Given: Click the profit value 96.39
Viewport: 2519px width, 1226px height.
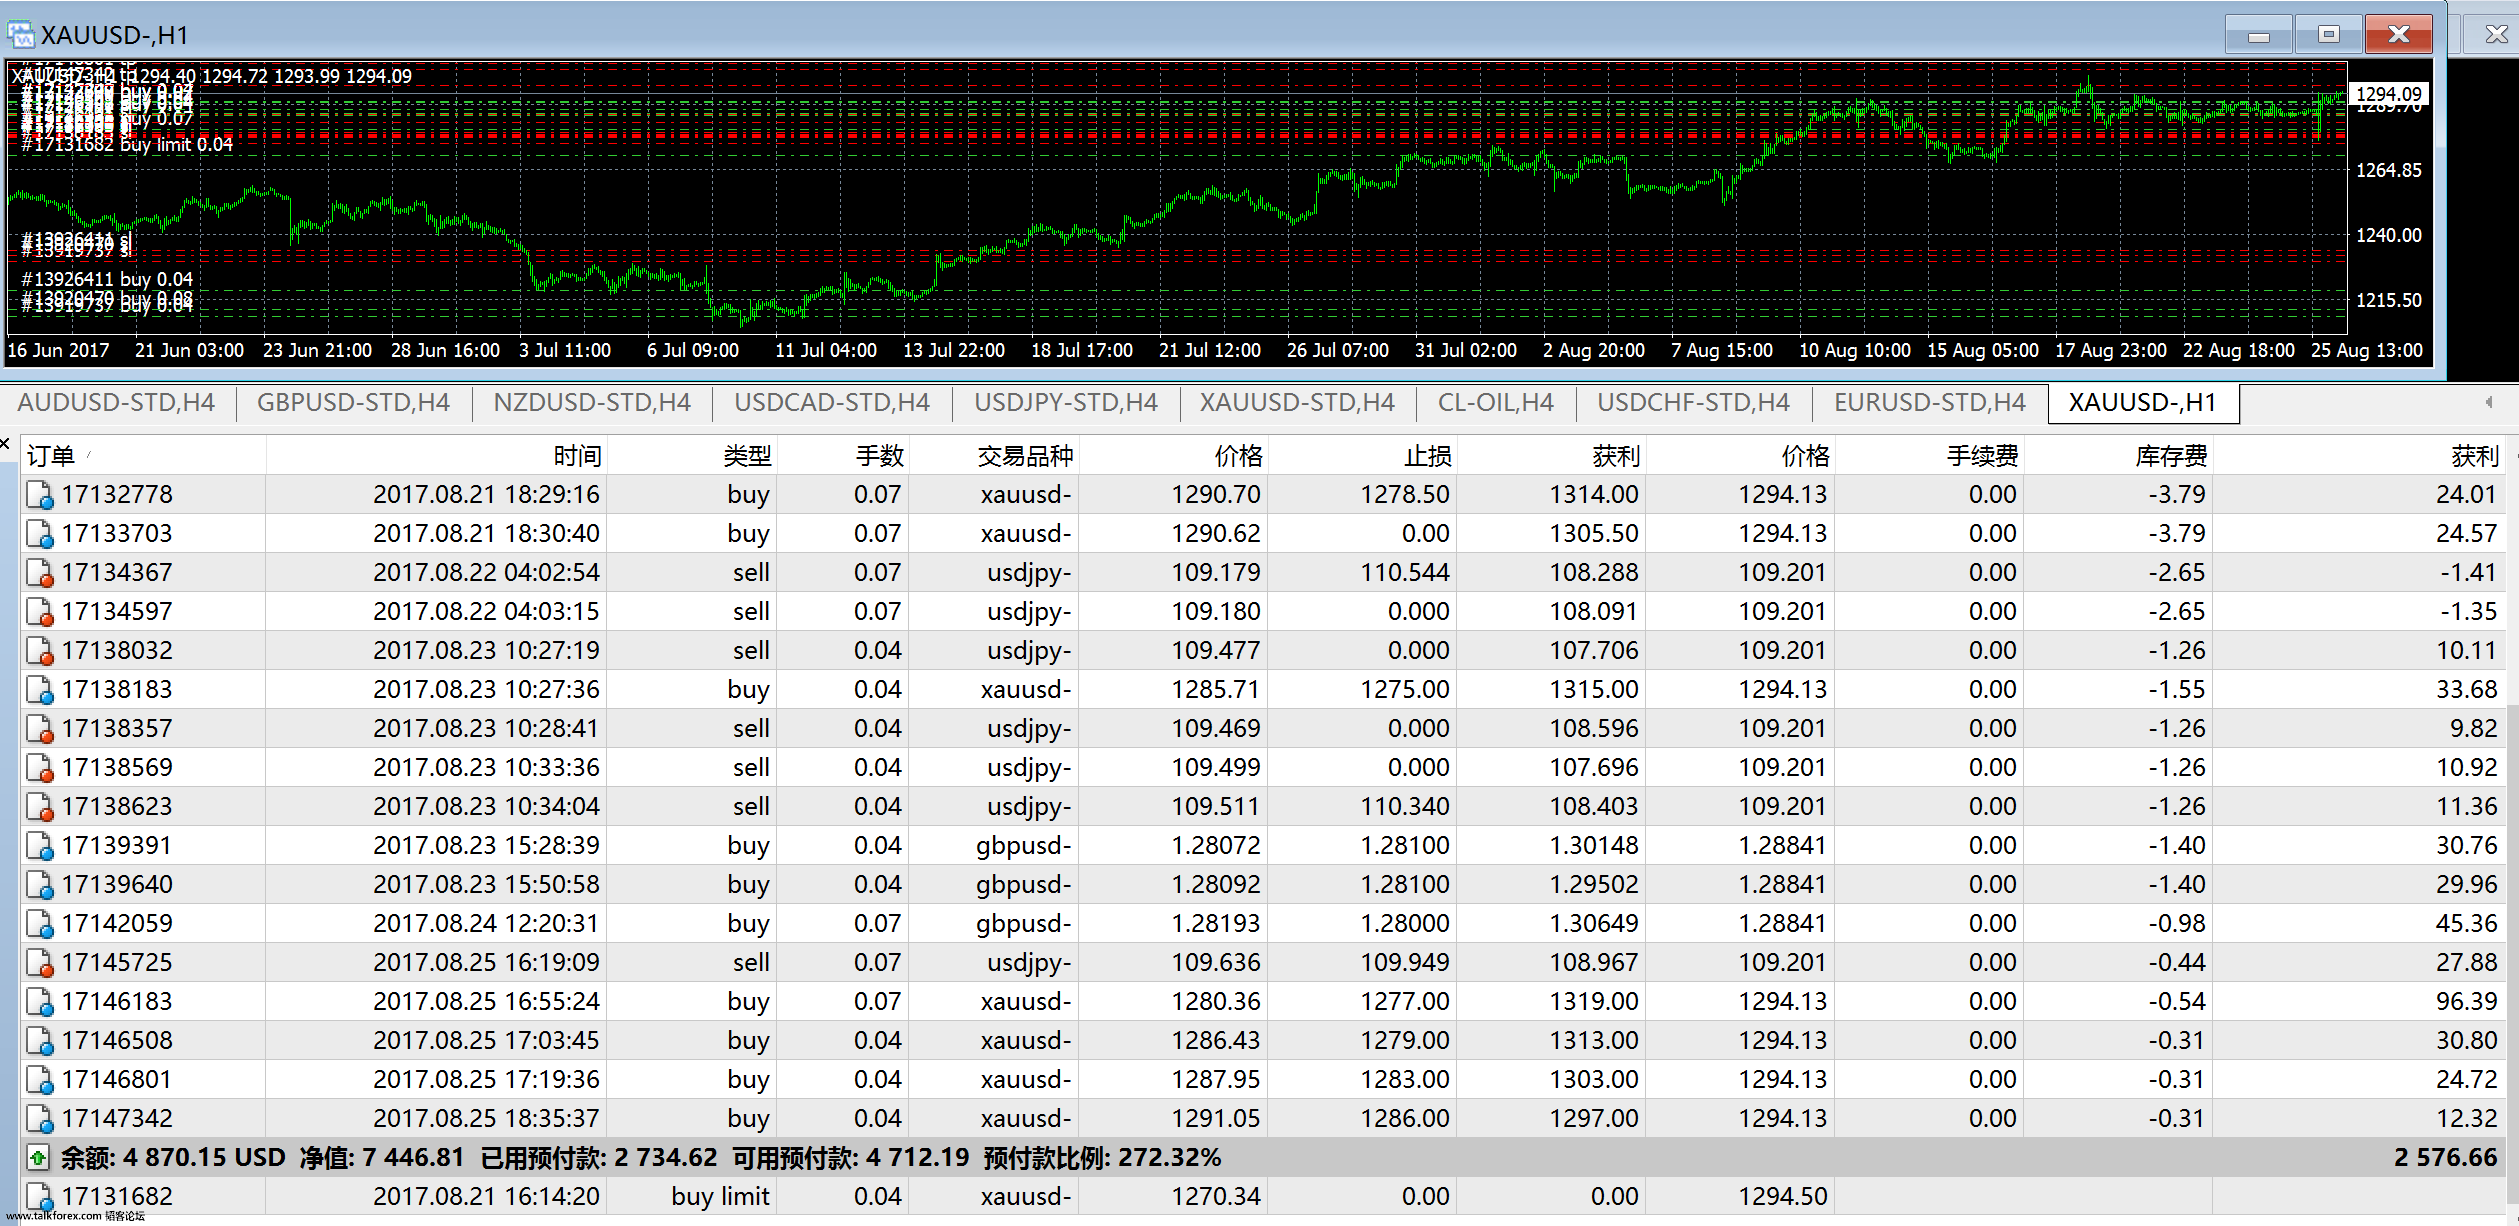Looking at the screenshot, I should [x=2466, y=1002].
